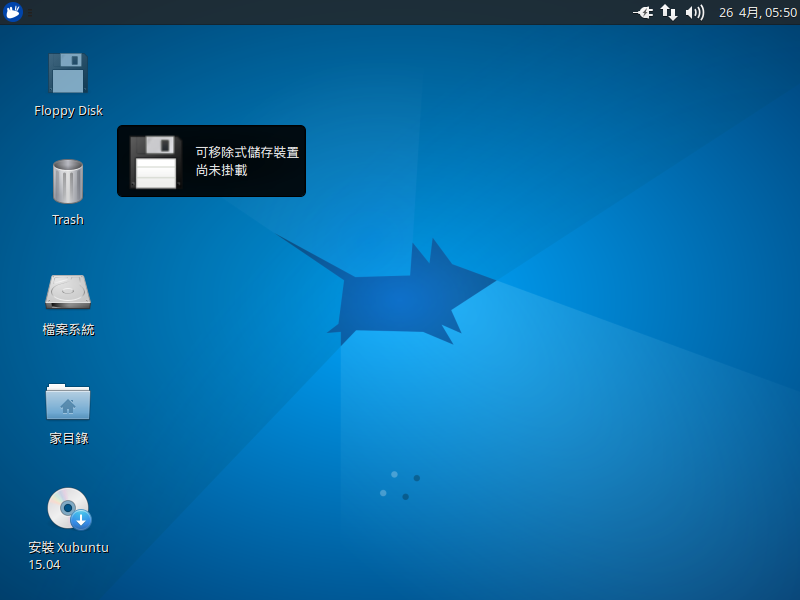
Task: Open the Xfce Whisker menu mouse icon
Action: 12,12
